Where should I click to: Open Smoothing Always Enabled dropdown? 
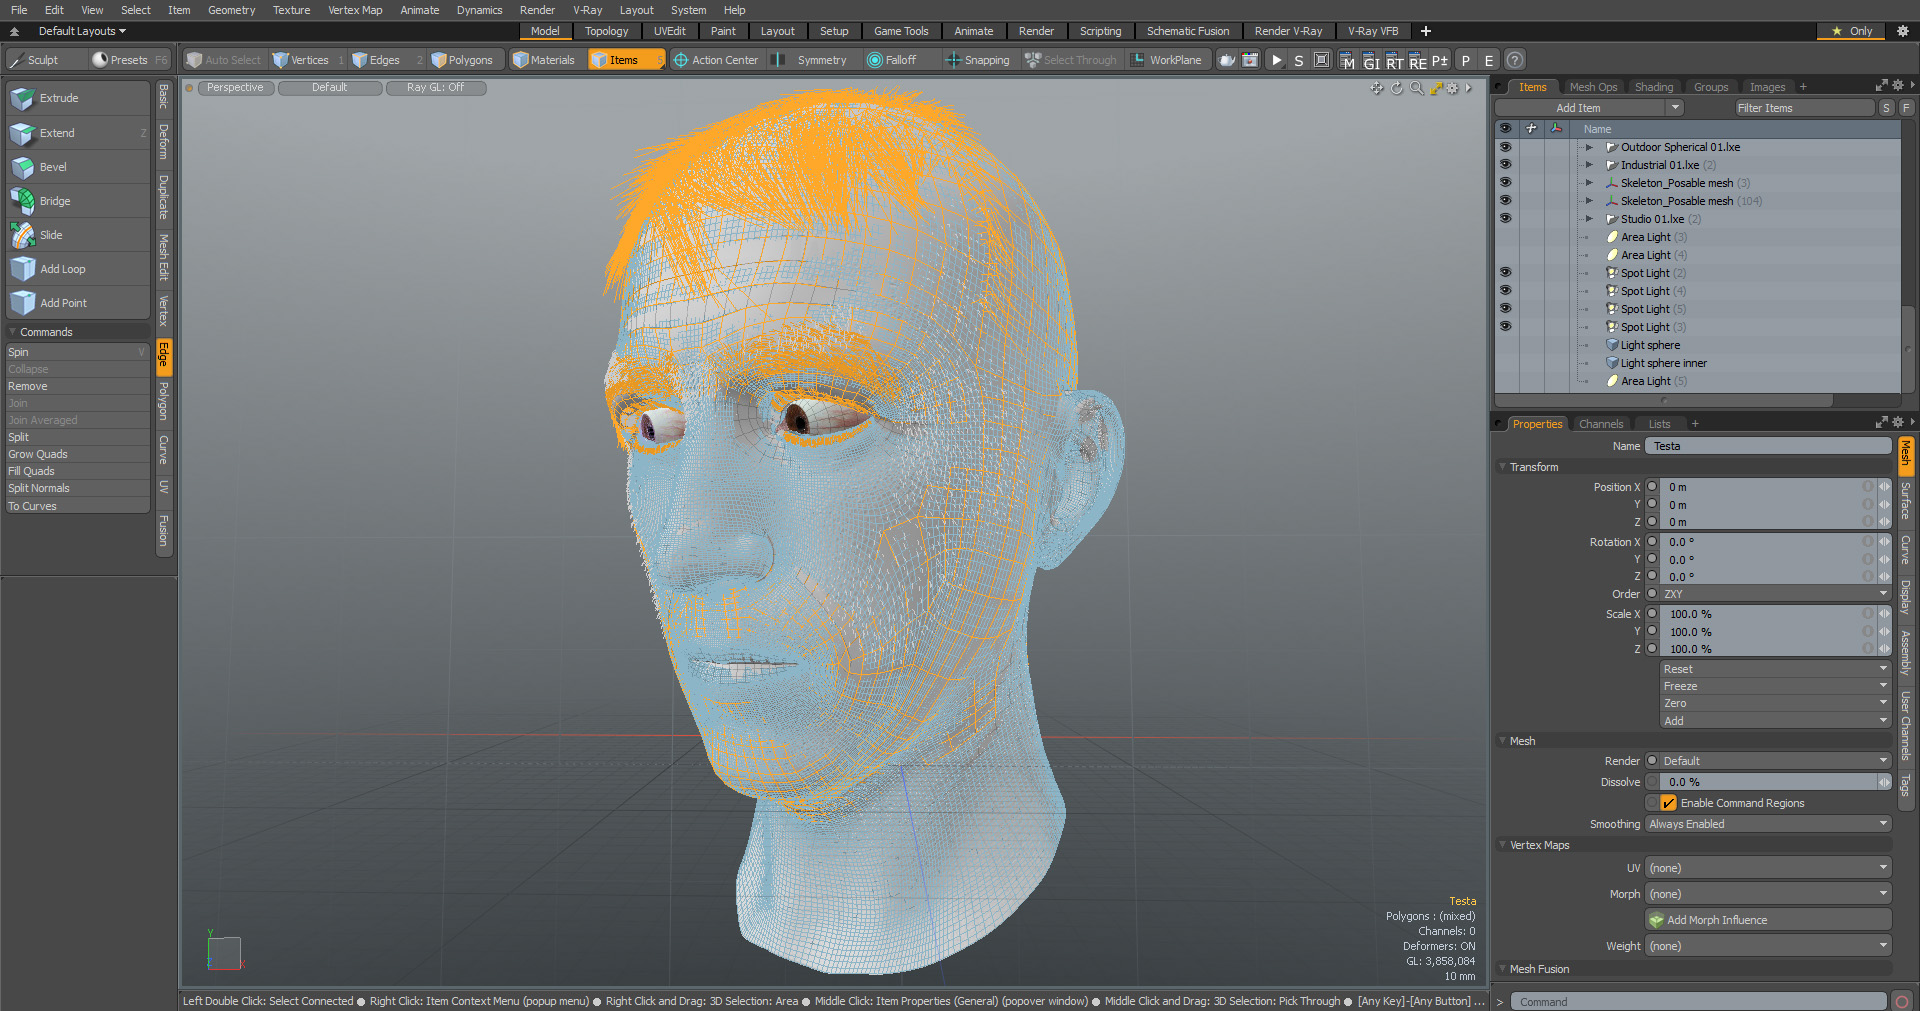1768,824
